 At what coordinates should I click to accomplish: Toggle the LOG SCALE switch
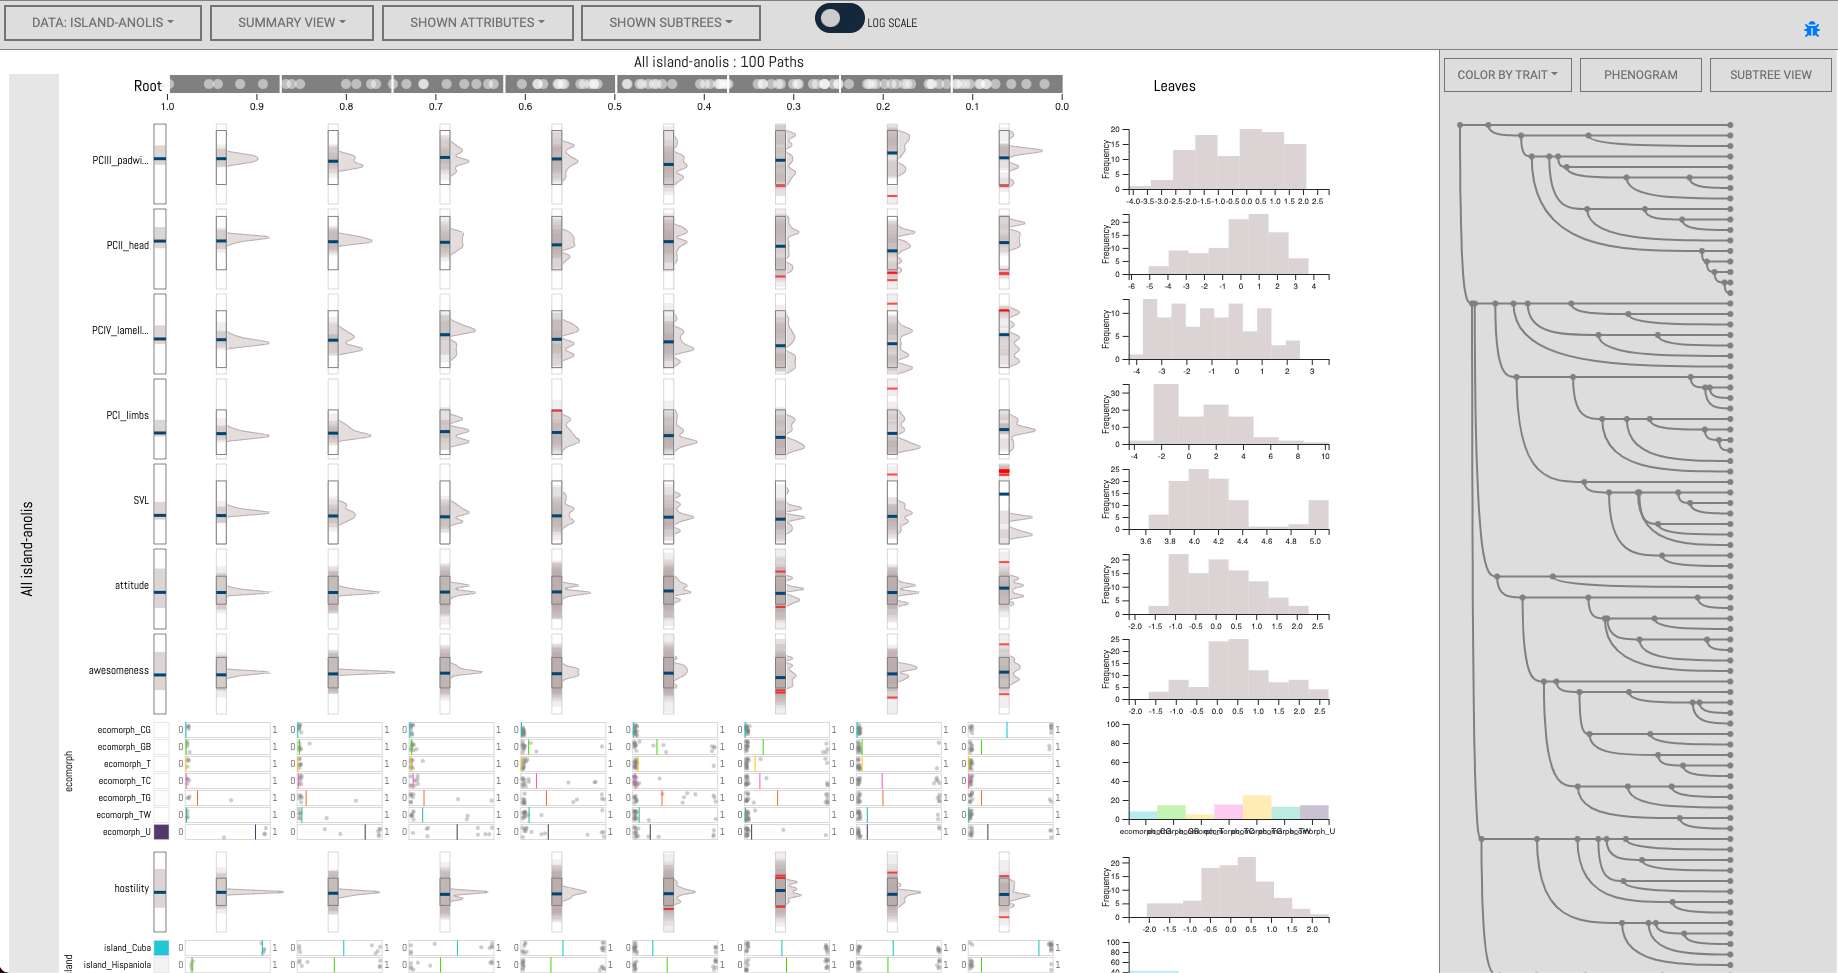[x=839, y=19]
